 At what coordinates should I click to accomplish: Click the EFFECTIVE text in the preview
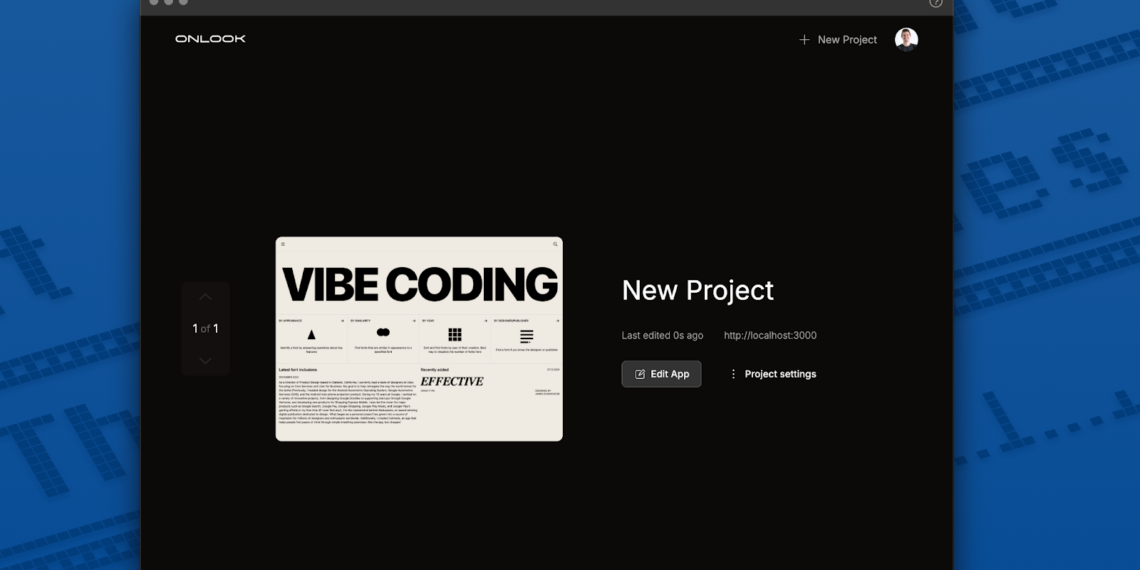coord(451,381)
